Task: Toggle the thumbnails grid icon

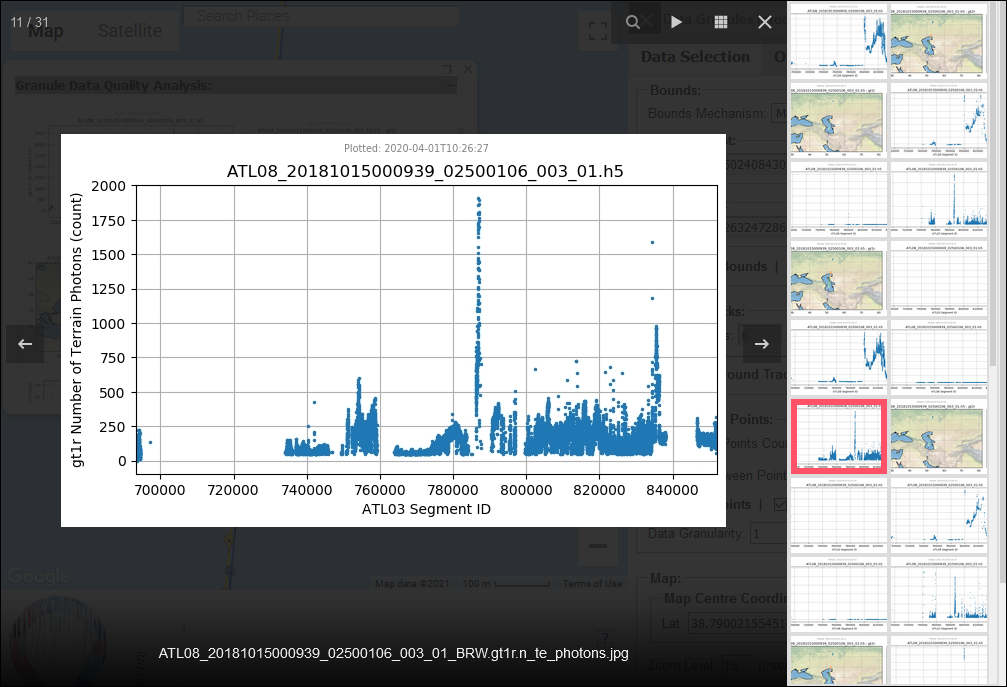Action: click(721, 22)
